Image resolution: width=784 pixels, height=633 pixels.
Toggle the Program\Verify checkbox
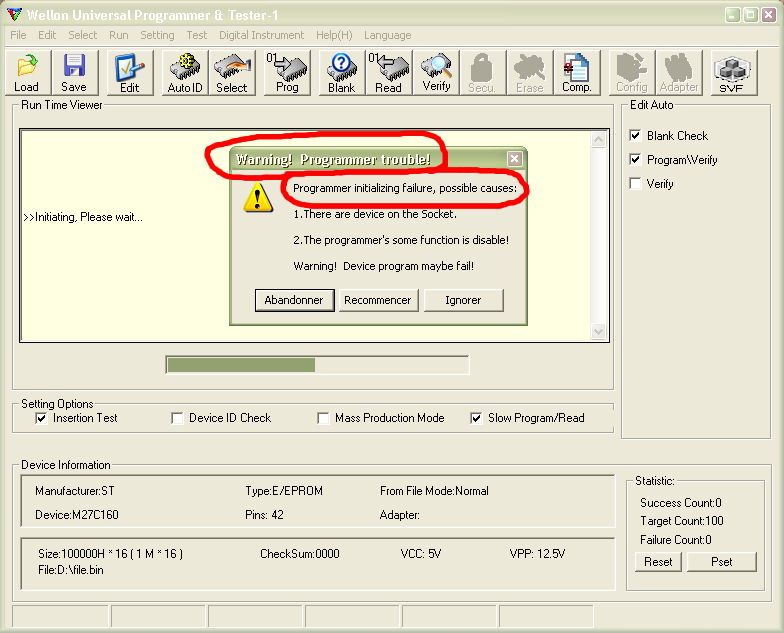click(x=635, y=159)
